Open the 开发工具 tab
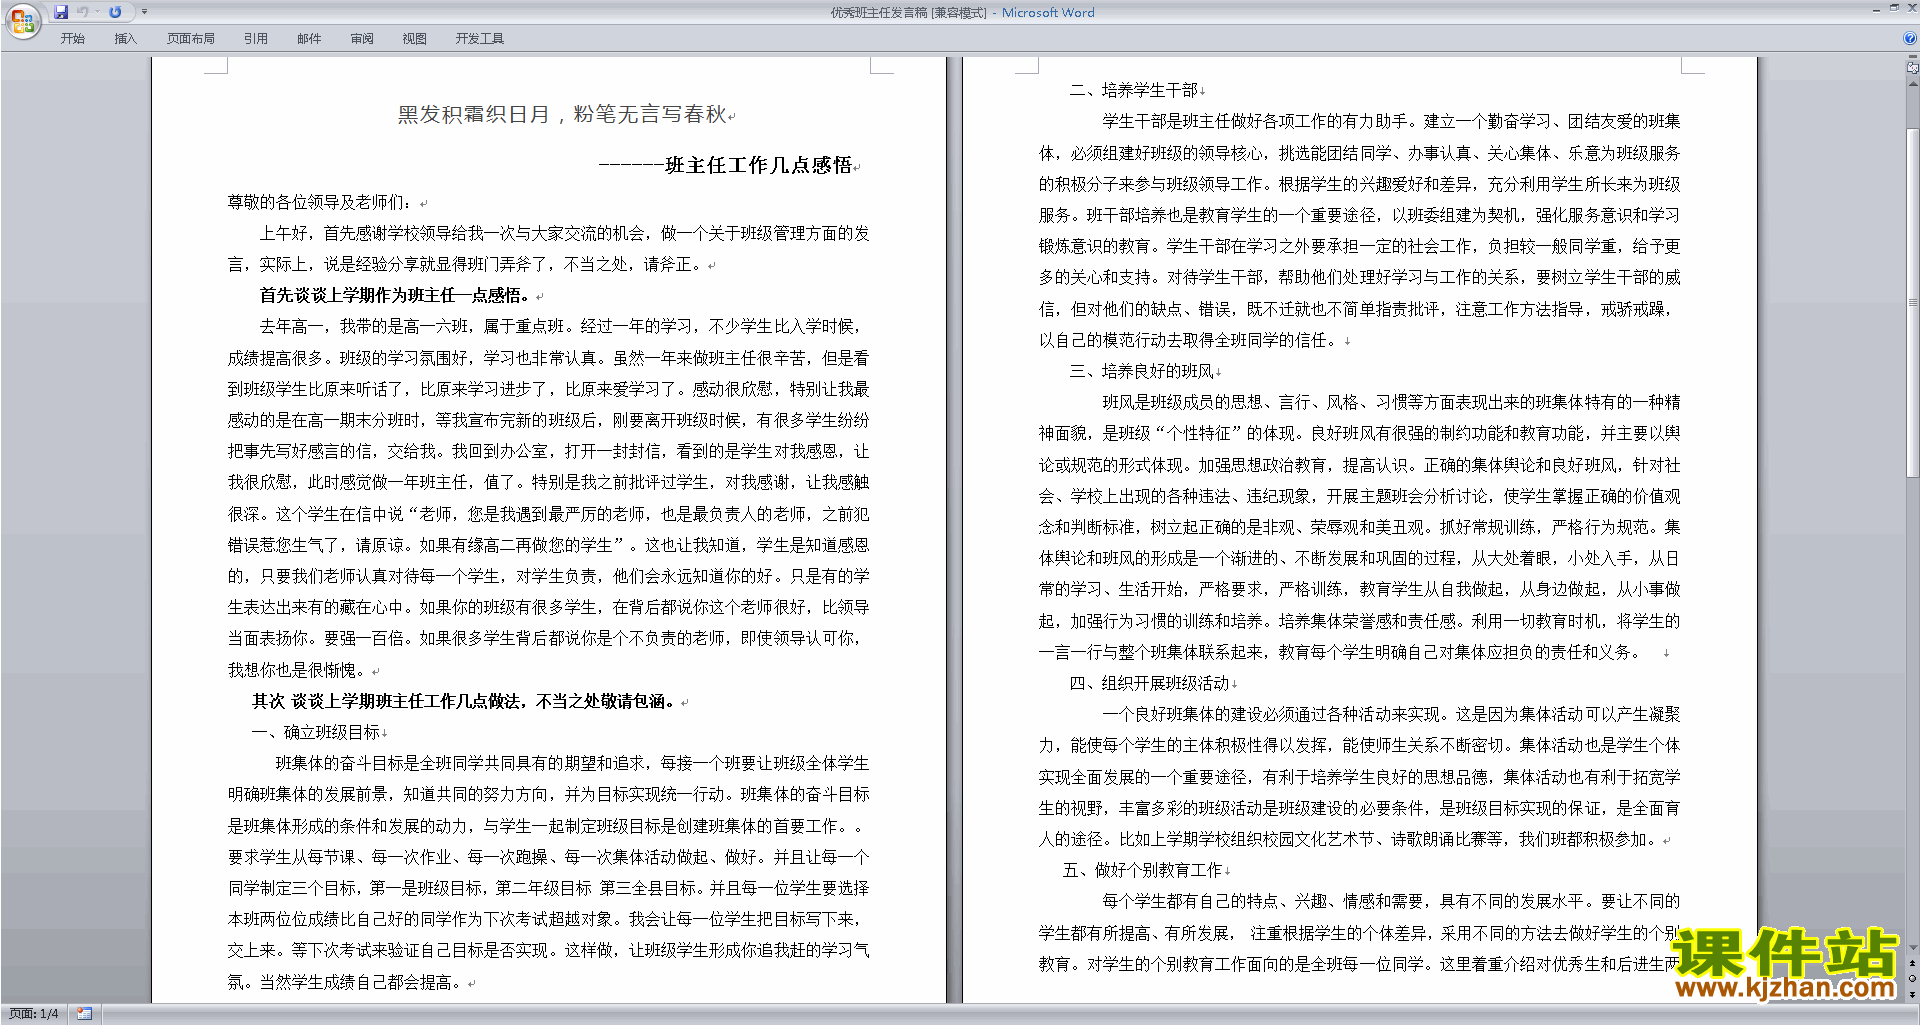The height and width of the screenshot is (1025, 1920). 480,39
